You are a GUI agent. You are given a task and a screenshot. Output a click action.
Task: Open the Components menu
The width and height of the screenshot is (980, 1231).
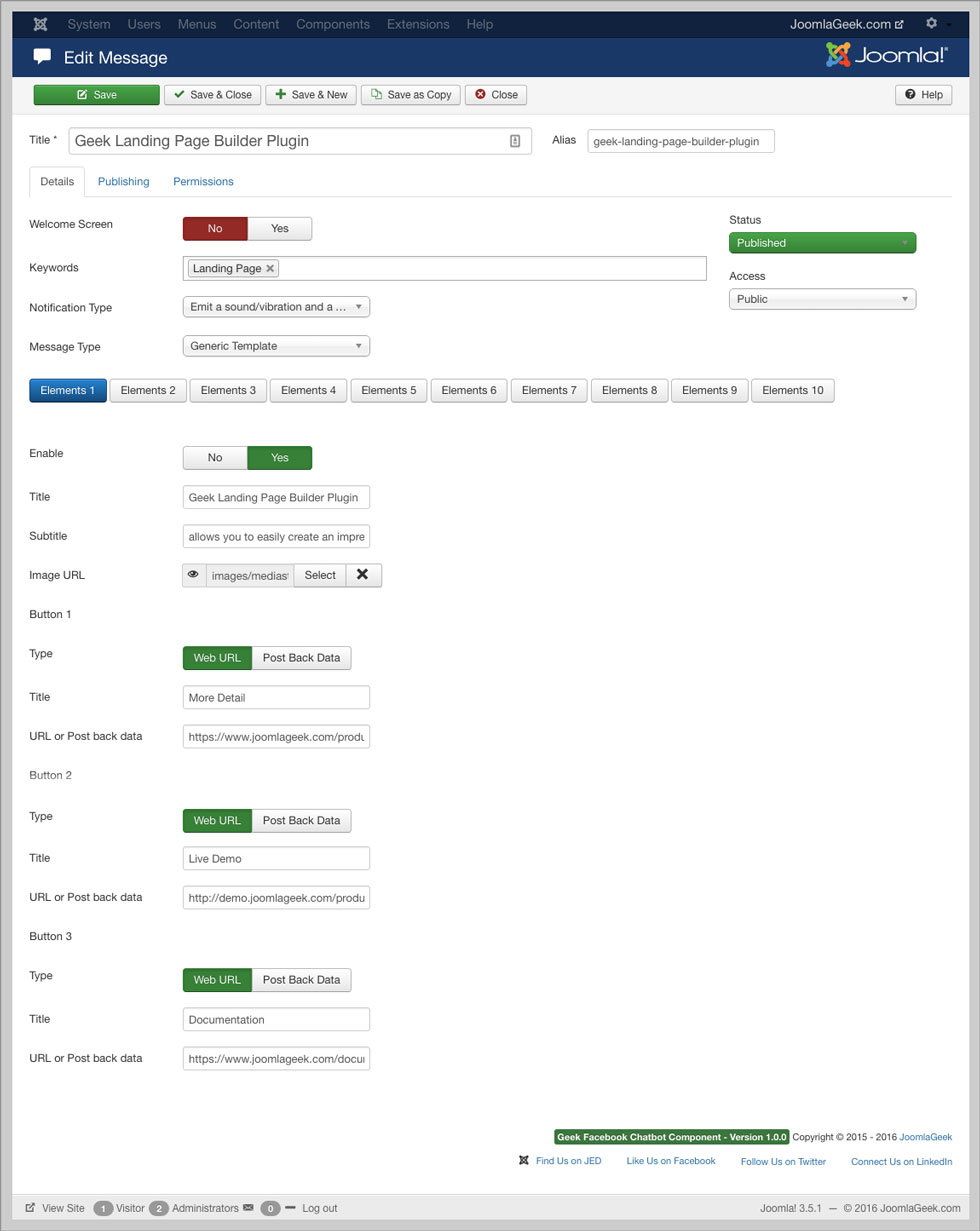point(333,24)
